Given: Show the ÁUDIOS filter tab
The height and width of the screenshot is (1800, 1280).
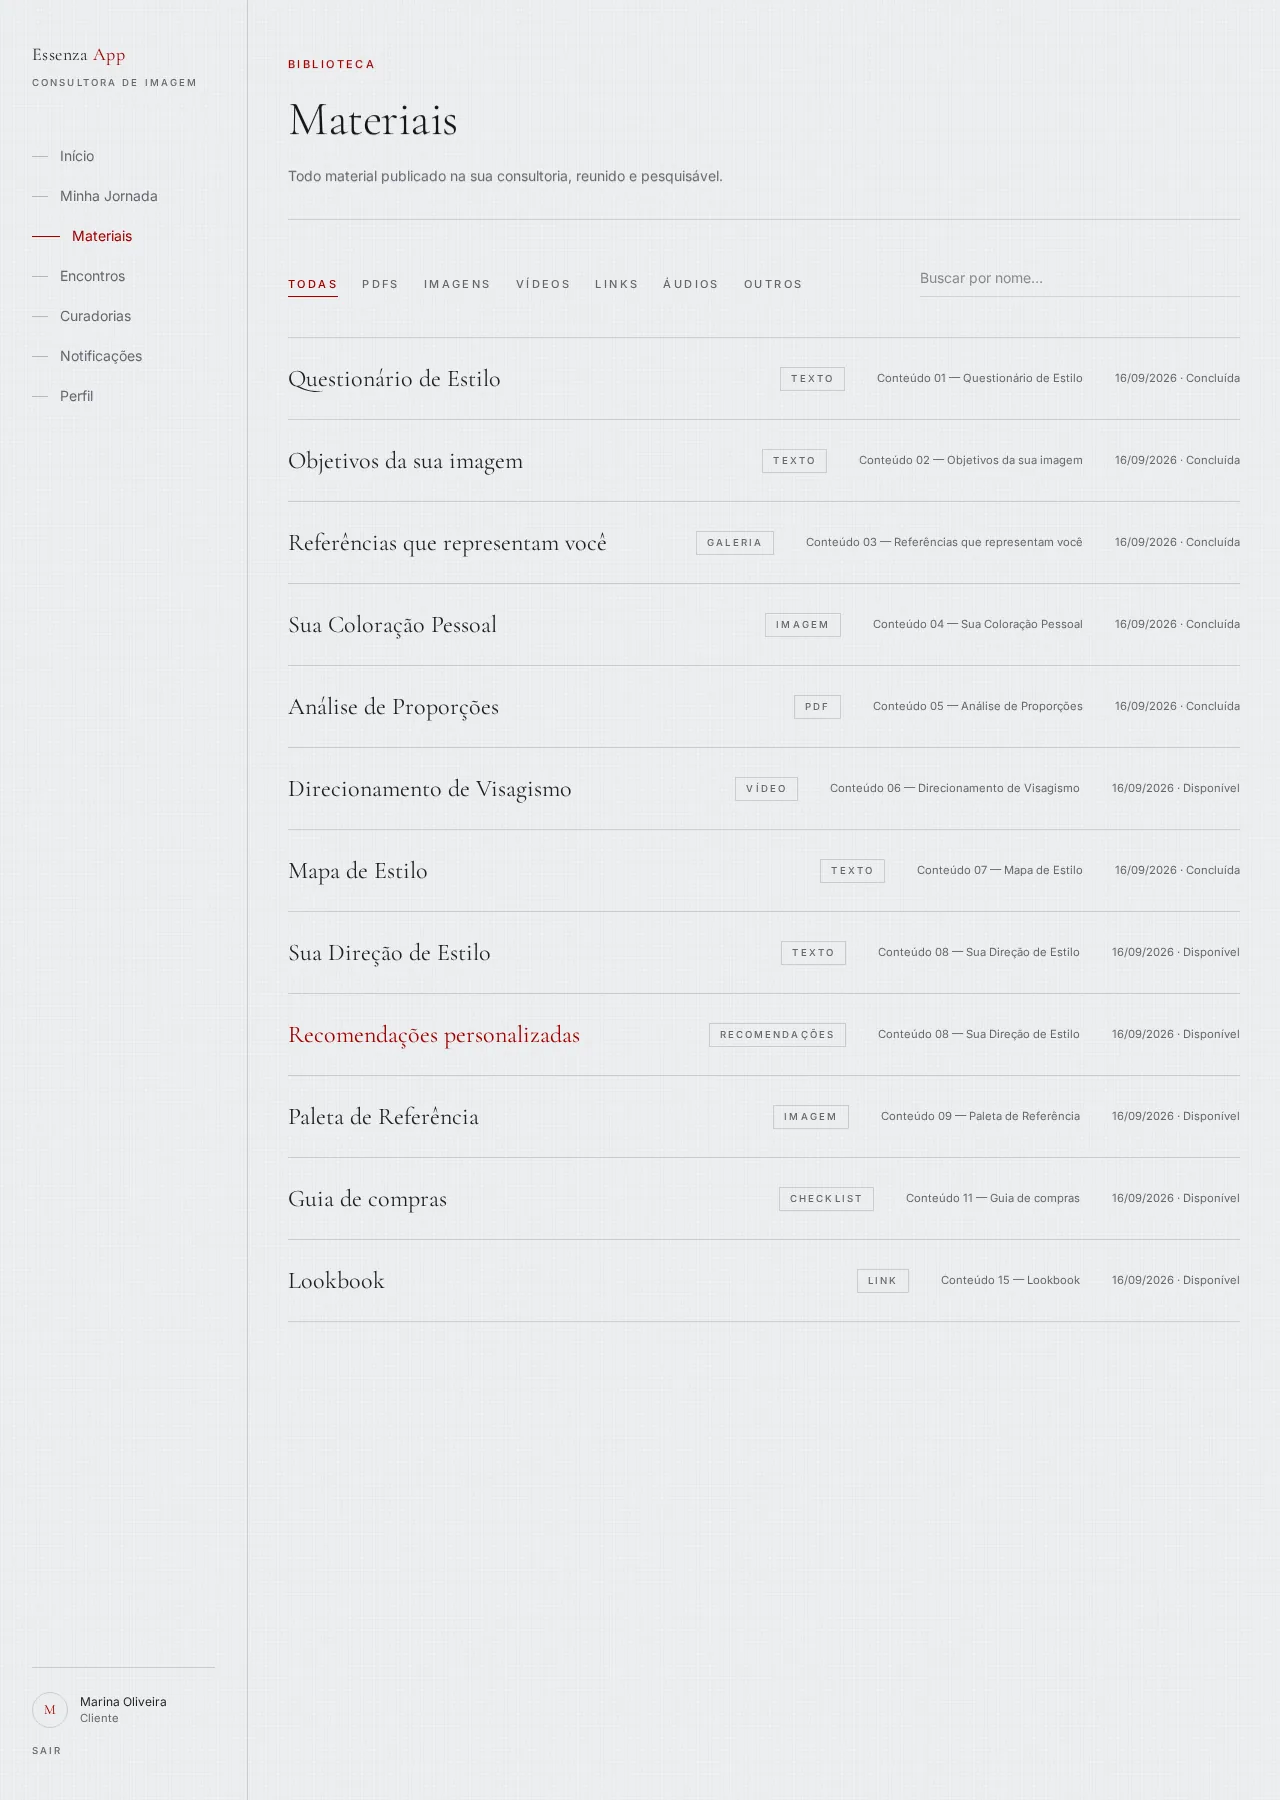Looking at the screenshot, I should [x=691, y=284].
